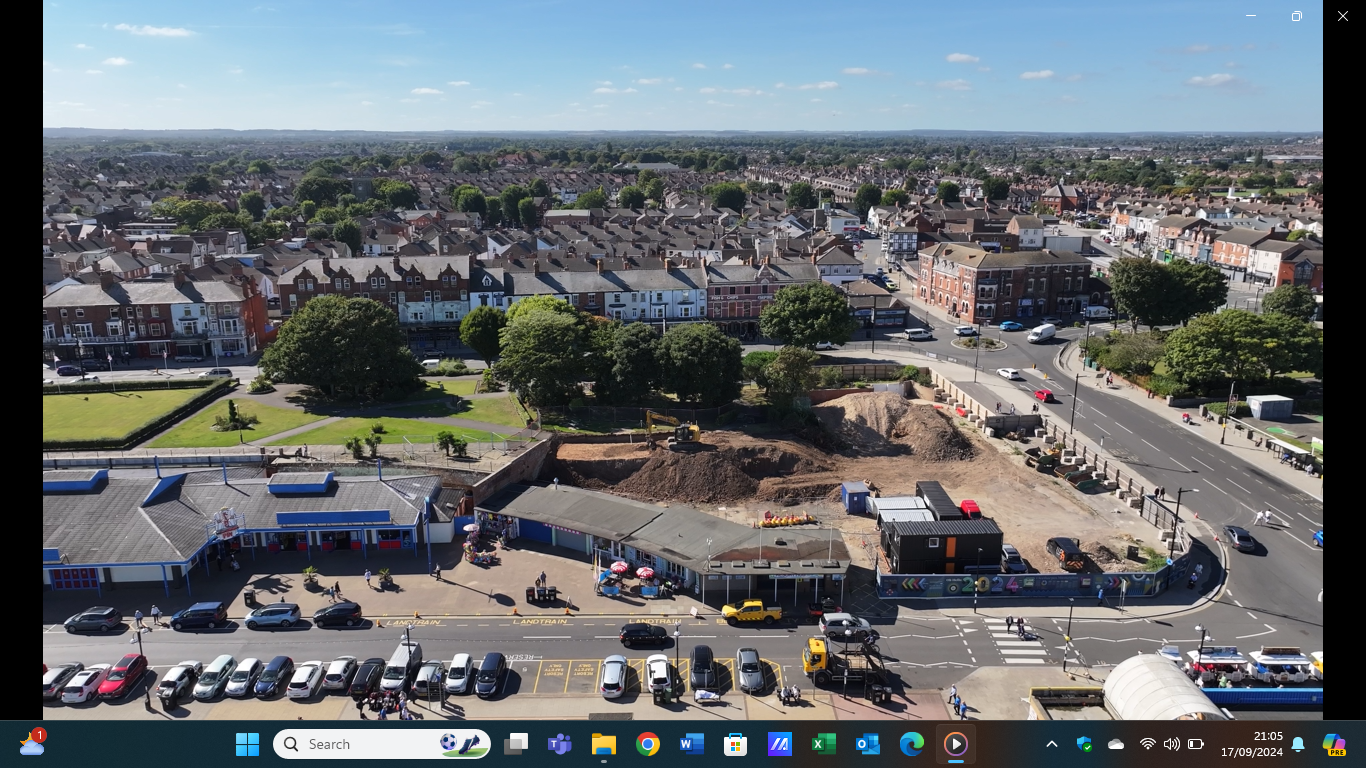
Task: Open the weather widget on the taskbar
Action: [32, 744]
